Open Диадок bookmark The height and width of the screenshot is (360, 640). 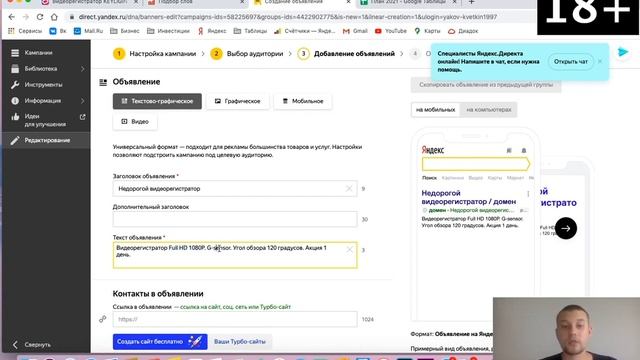click(463, 31)
